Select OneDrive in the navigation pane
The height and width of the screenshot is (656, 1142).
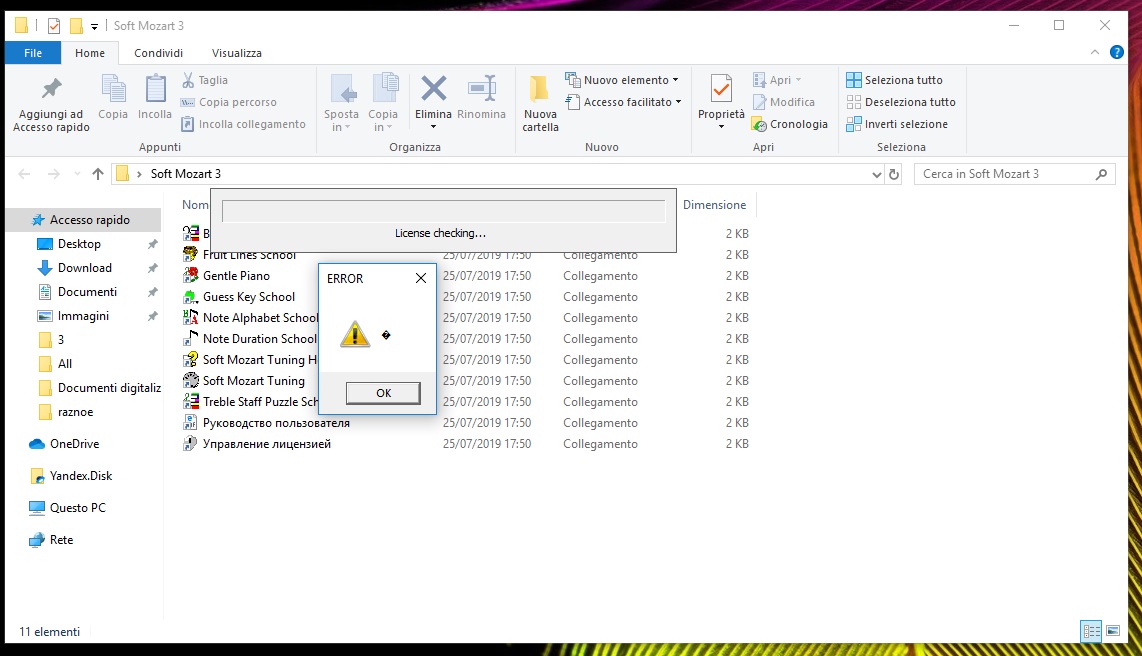coord(74,444)
